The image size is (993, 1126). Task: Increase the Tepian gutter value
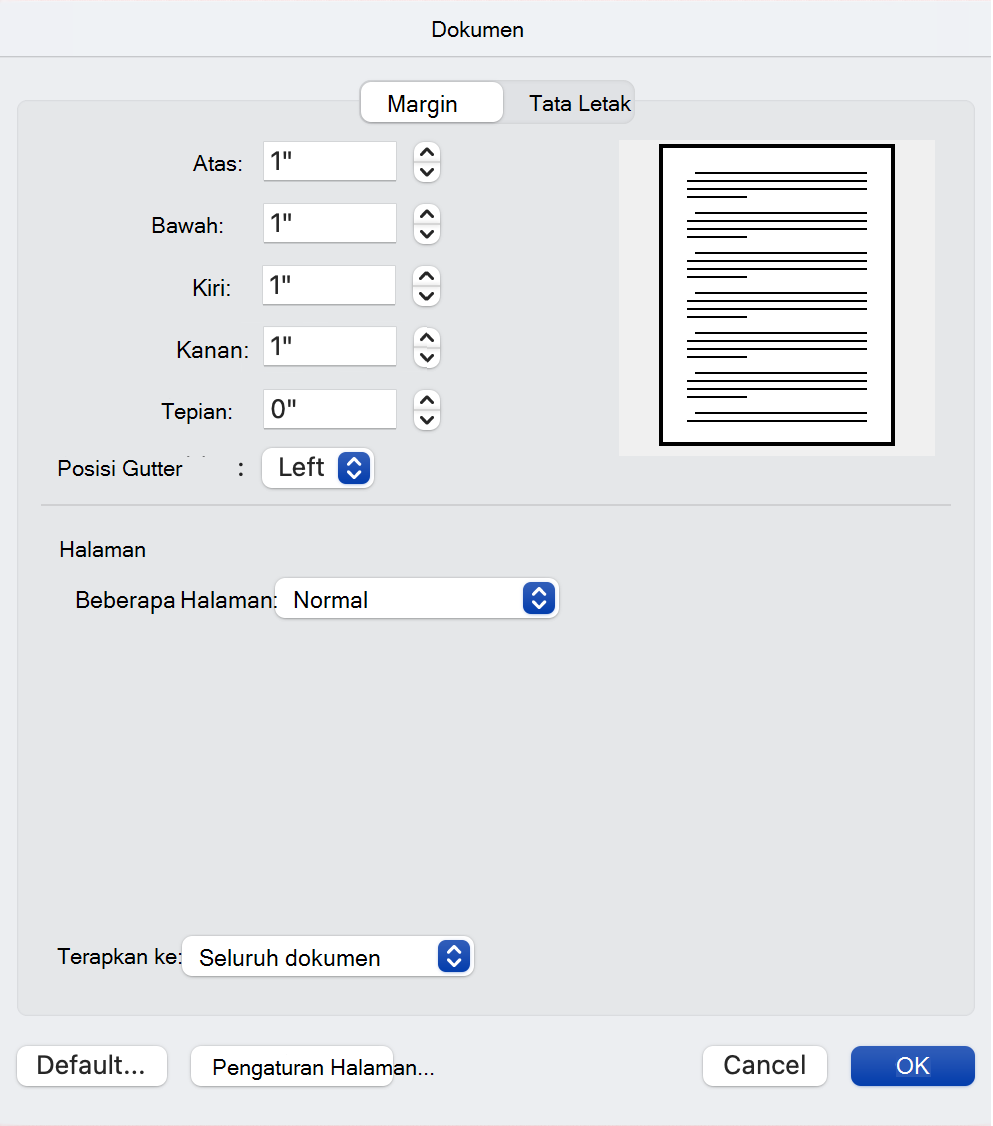[x=426, y=401]
